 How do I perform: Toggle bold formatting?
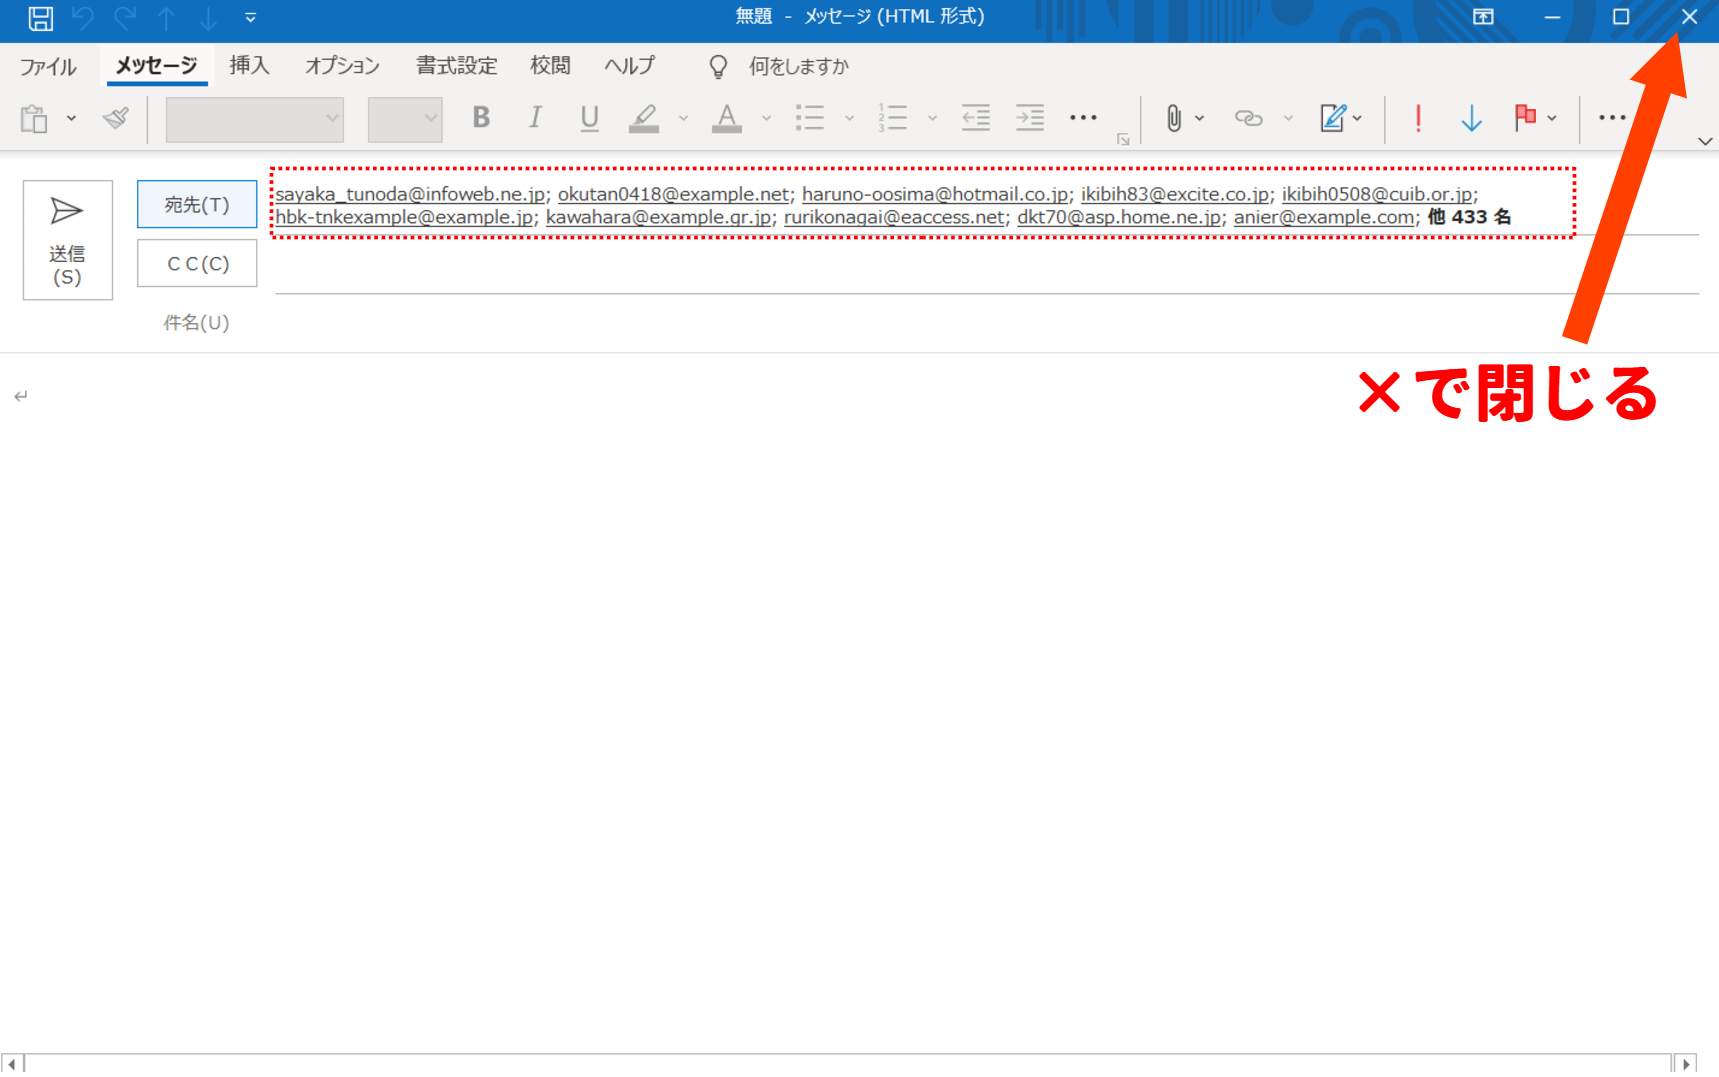tap(481, 118)
